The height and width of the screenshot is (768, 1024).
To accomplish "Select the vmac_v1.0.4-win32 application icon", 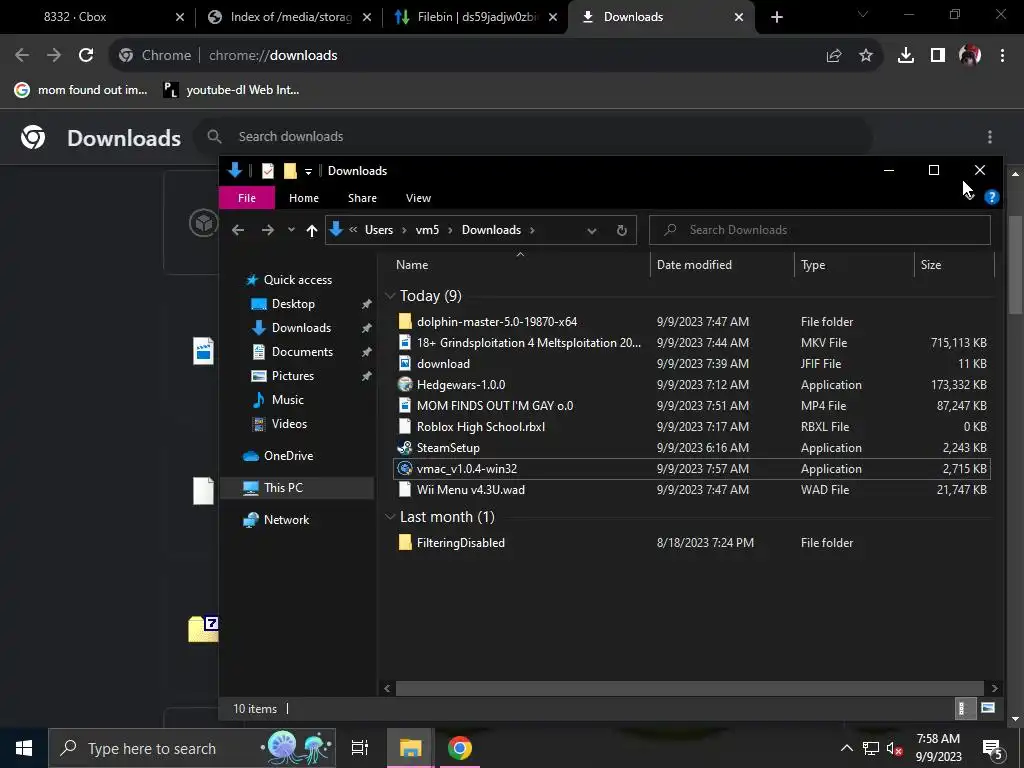I will pos(405,468).
